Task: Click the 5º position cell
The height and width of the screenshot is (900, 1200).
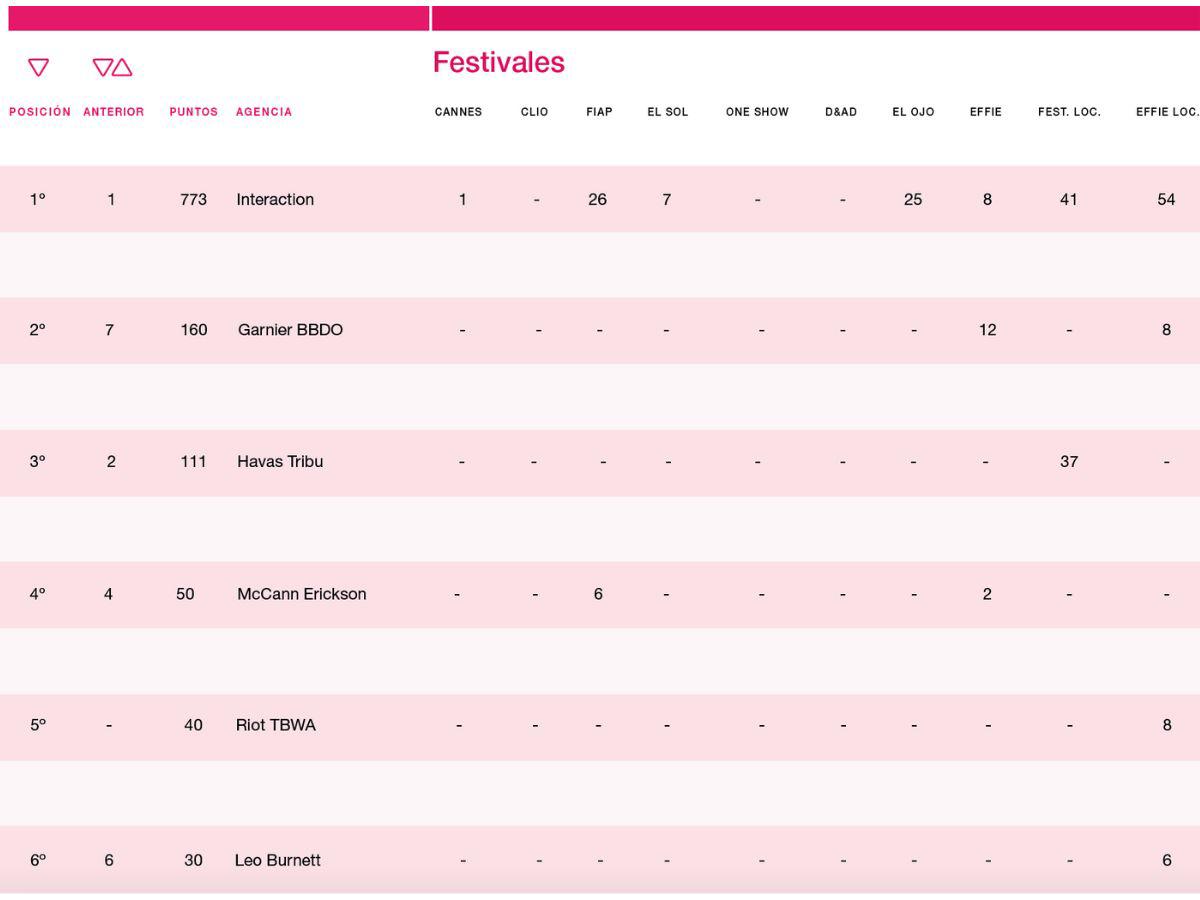Action: [x=38, y=725]
